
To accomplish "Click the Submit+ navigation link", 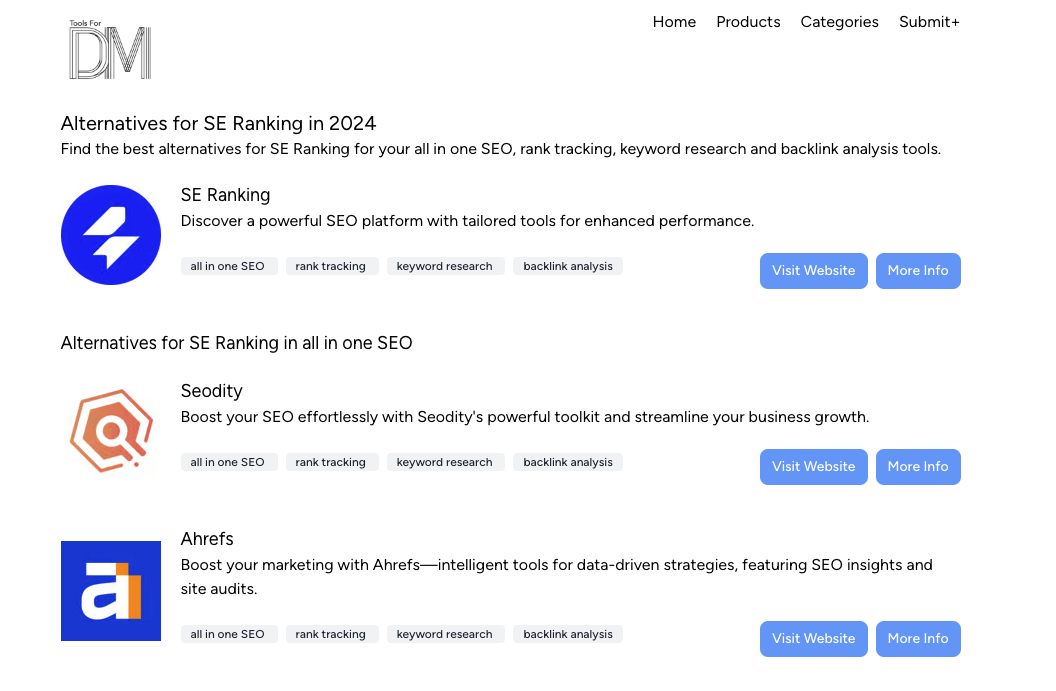I will tap(929, 22).
